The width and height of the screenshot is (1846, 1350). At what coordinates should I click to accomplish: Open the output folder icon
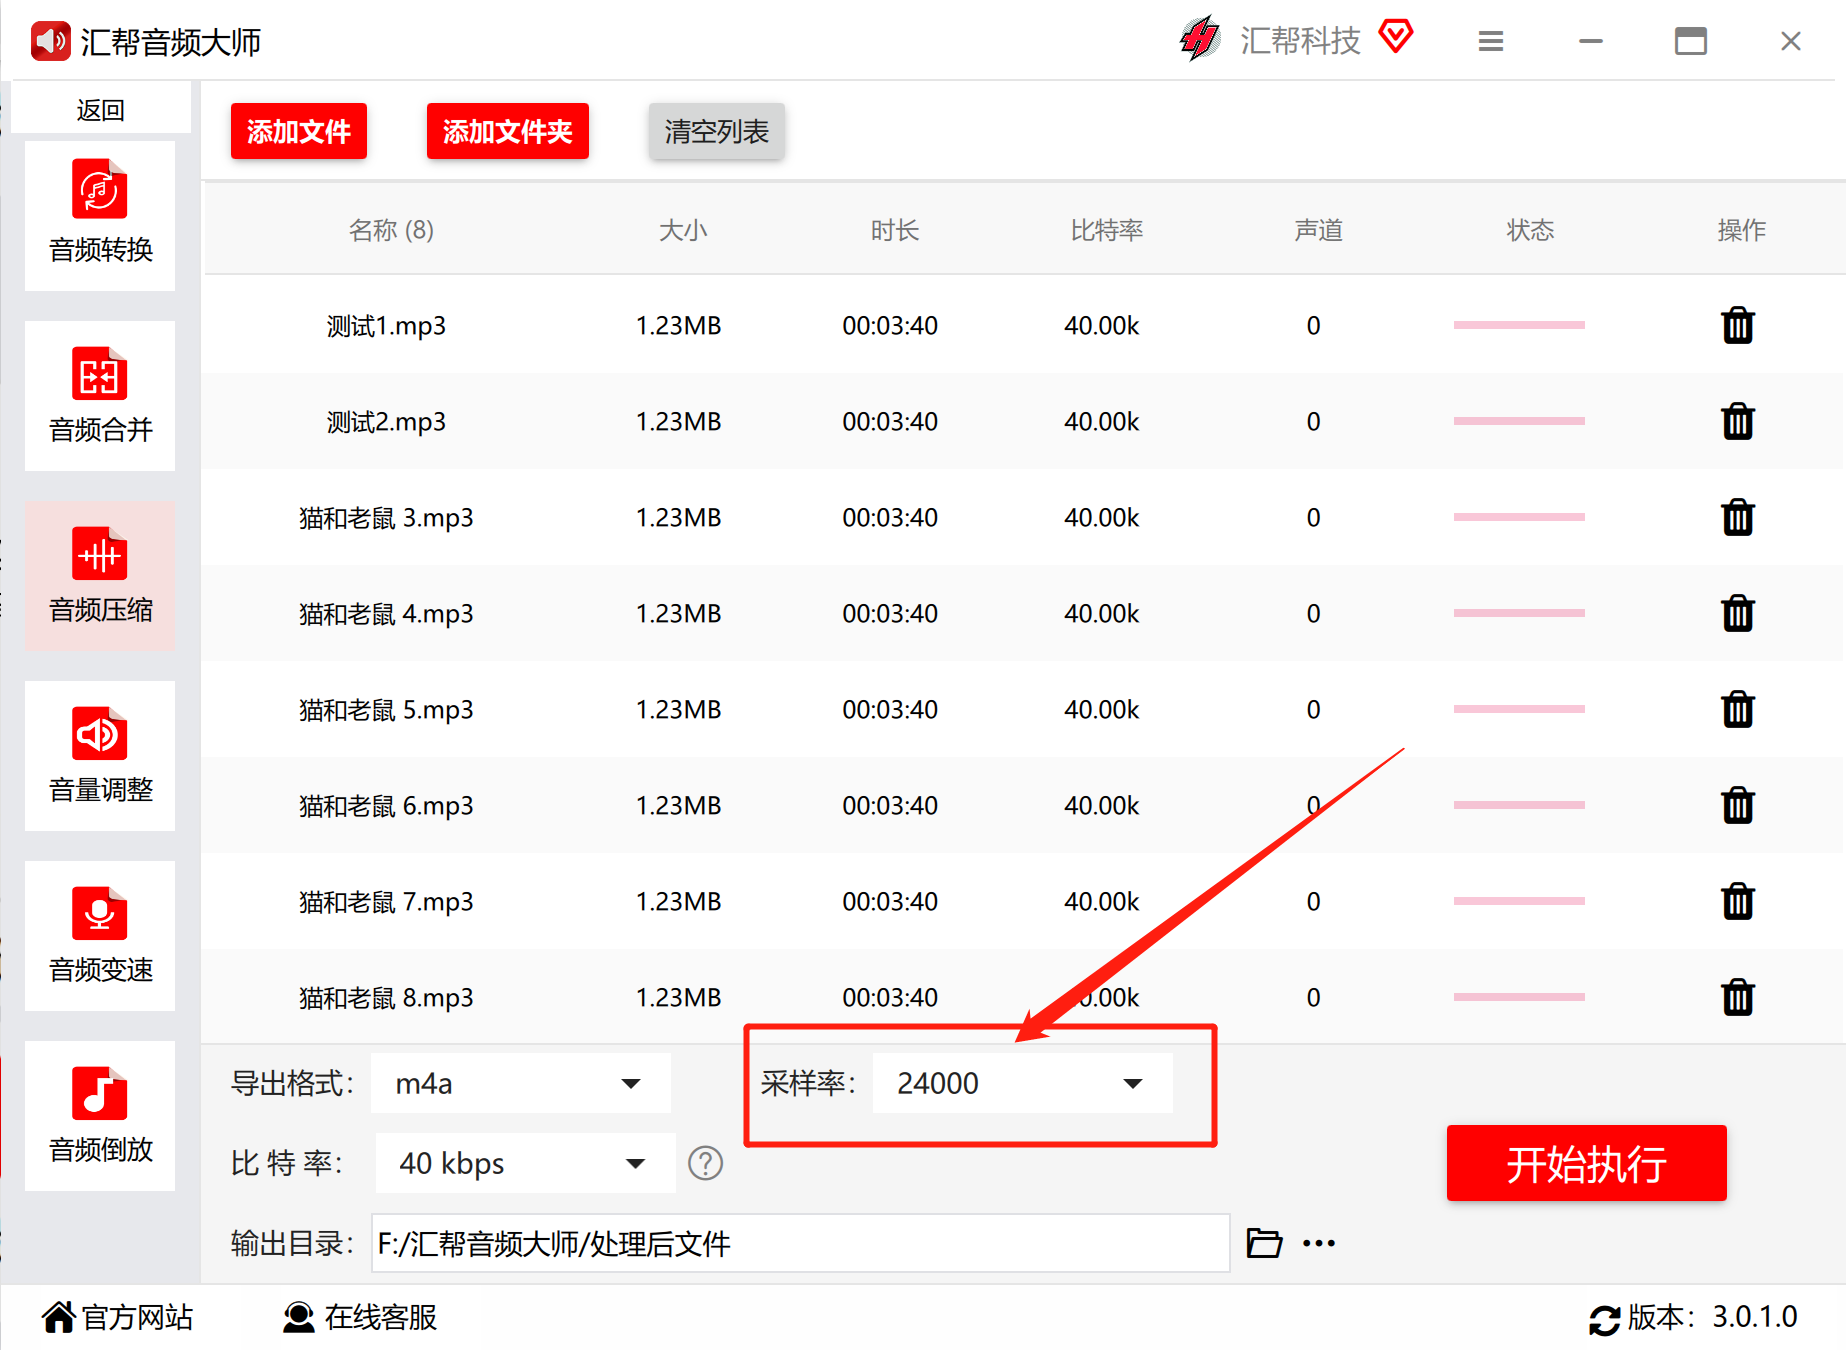1264,1243
